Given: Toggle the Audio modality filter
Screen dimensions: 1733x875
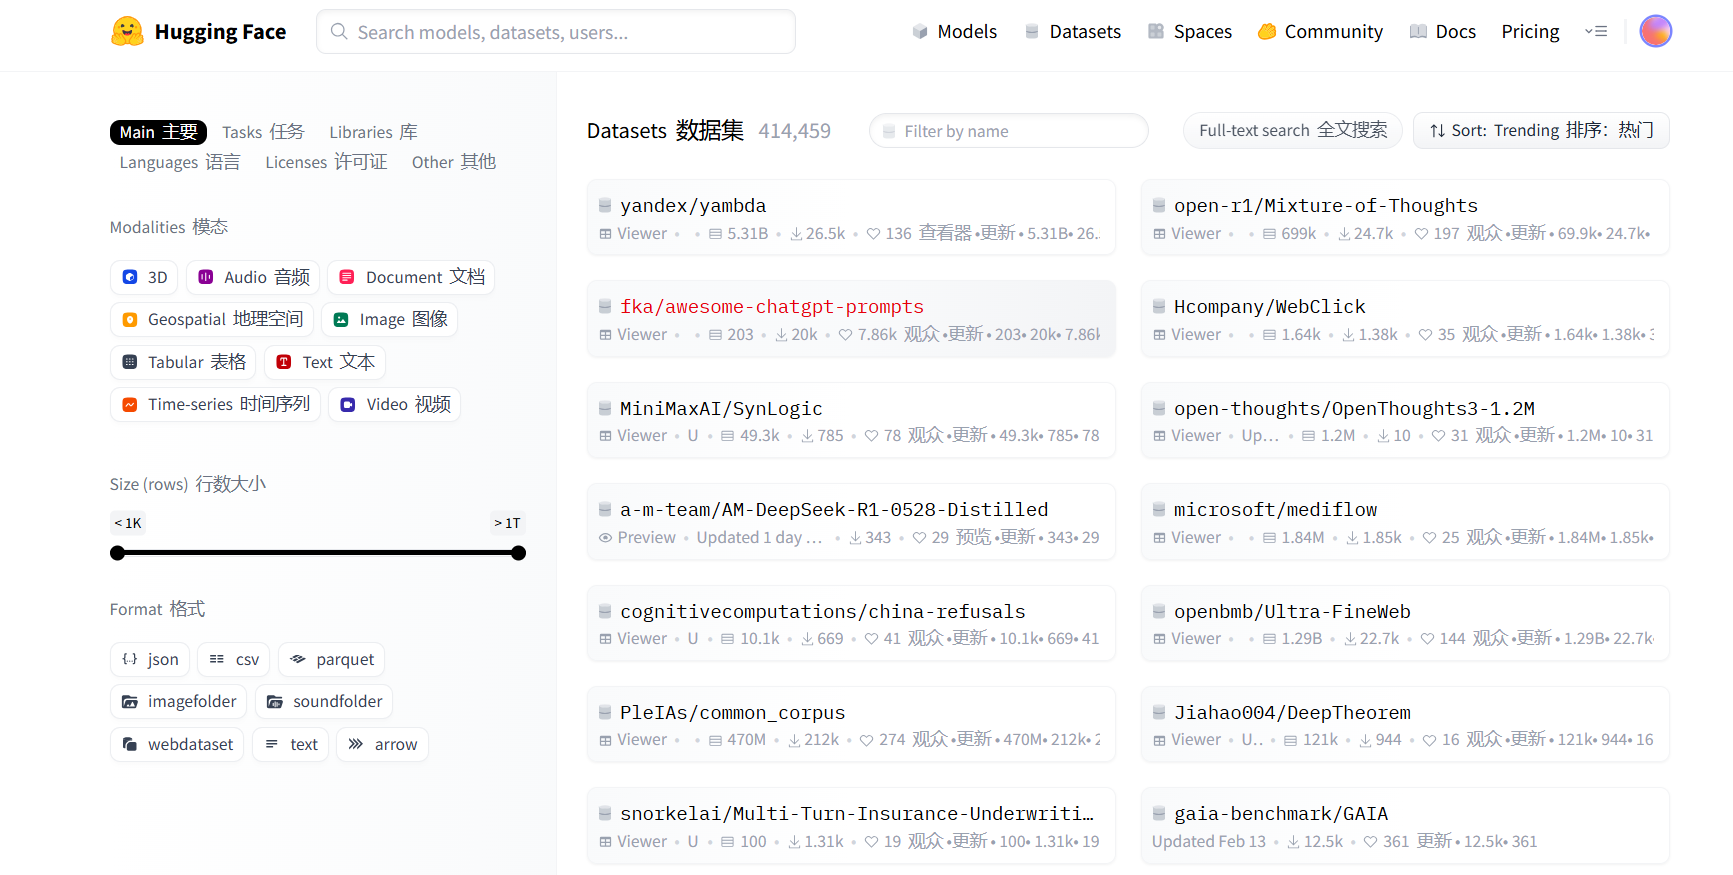Looking at the screenshot, I should (253, 277).
